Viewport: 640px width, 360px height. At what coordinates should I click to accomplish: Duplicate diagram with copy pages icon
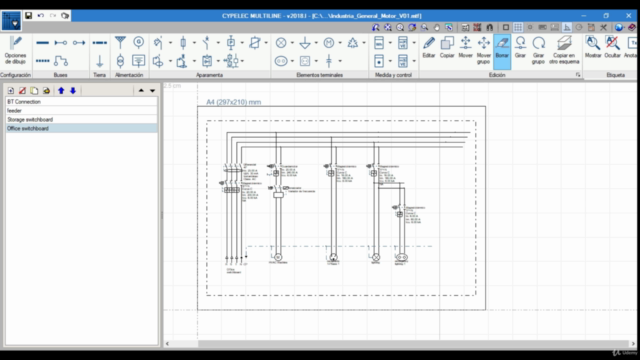[34, 91]
